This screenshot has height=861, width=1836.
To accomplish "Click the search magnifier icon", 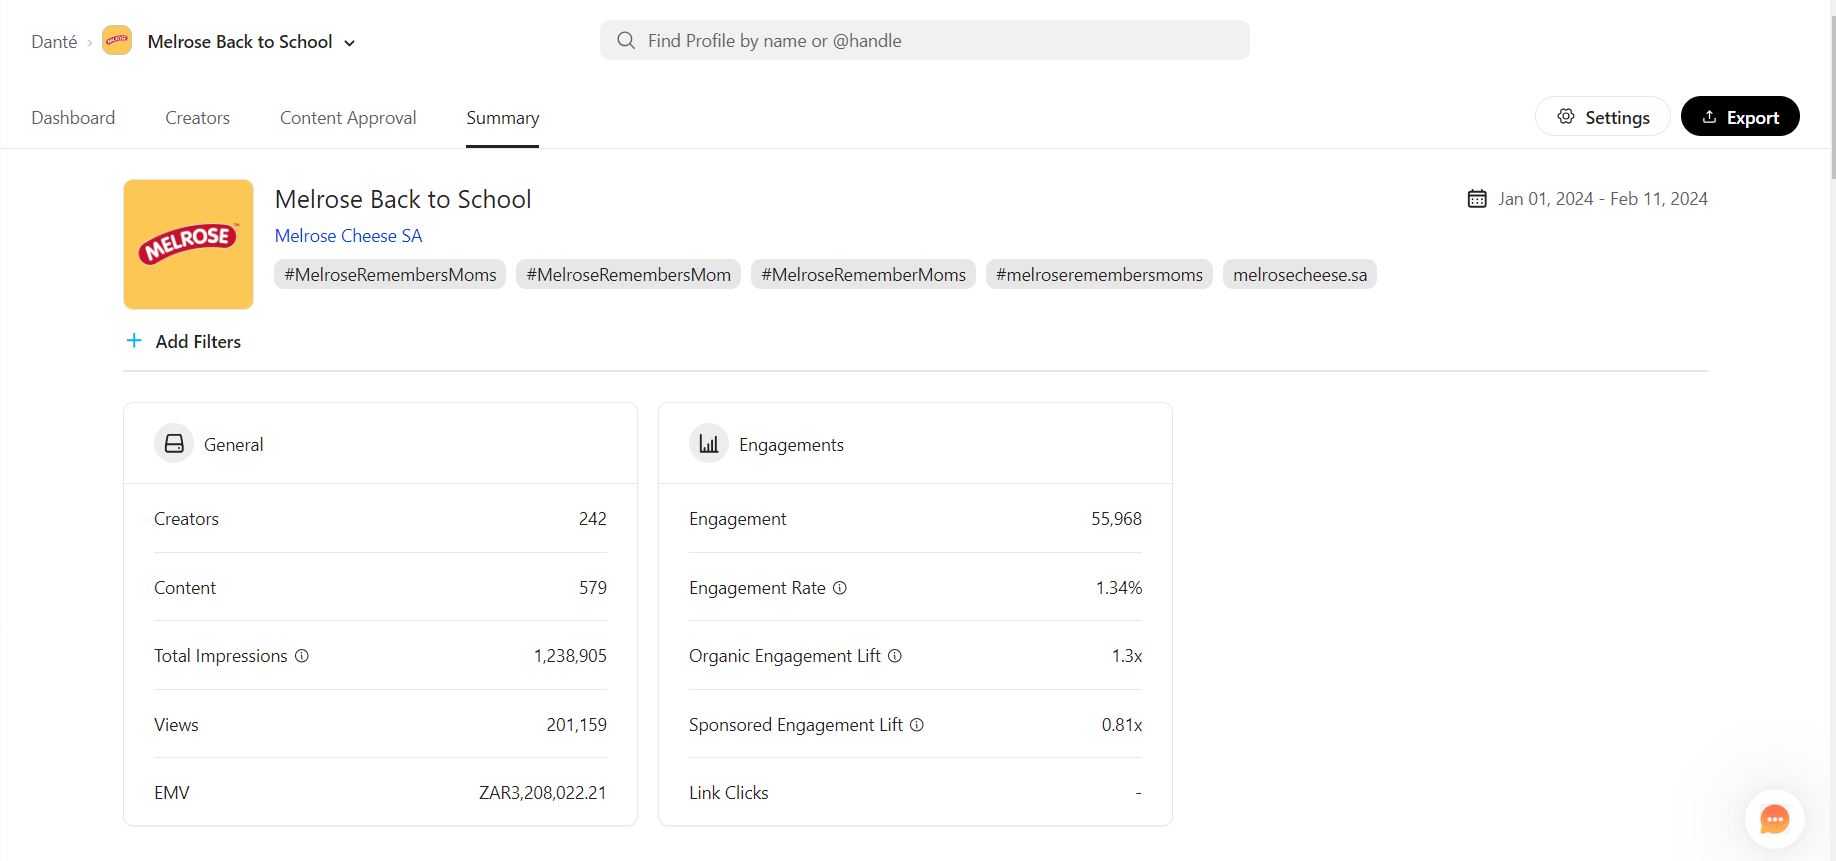I will 626,41.
